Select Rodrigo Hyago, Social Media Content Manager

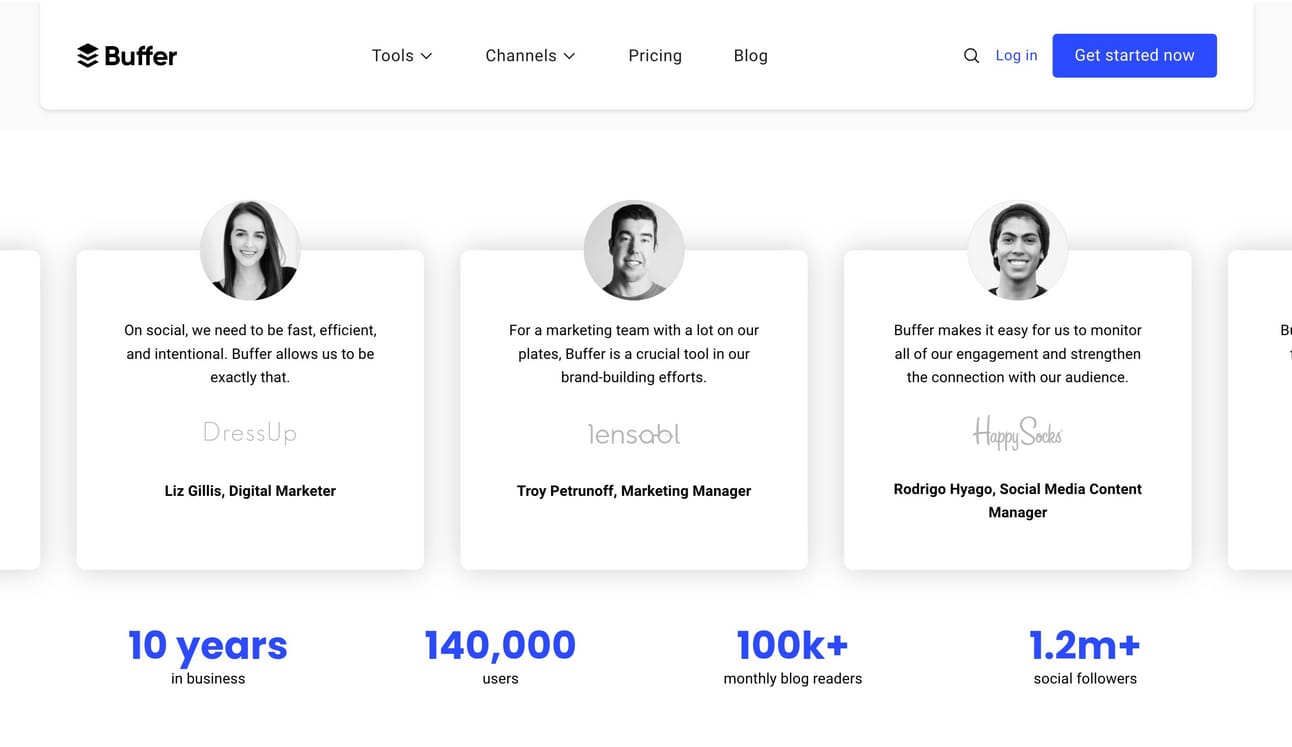tap(1018, 500)
